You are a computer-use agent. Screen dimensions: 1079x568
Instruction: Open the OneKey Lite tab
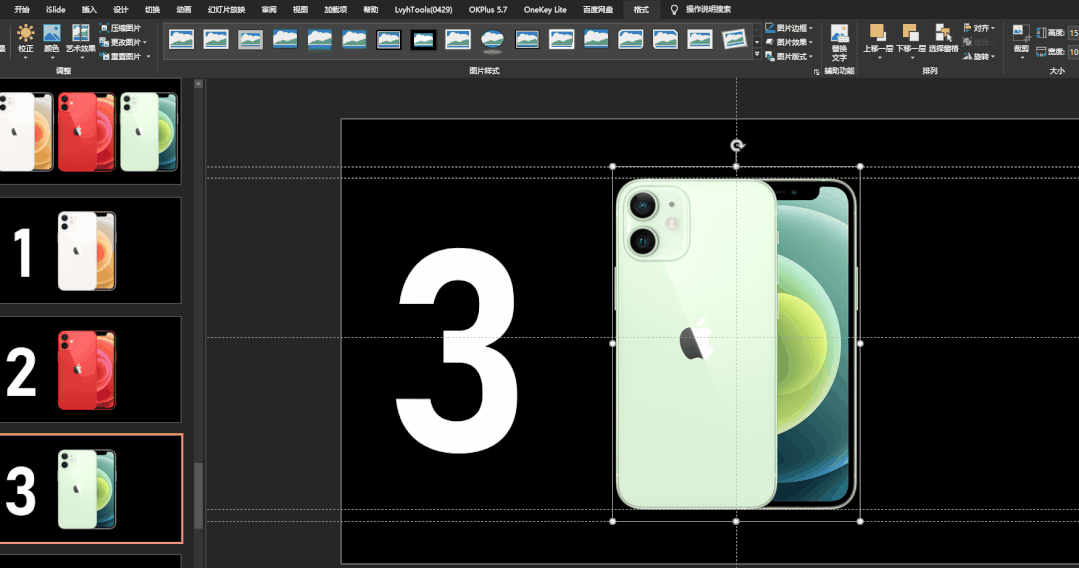545,10
